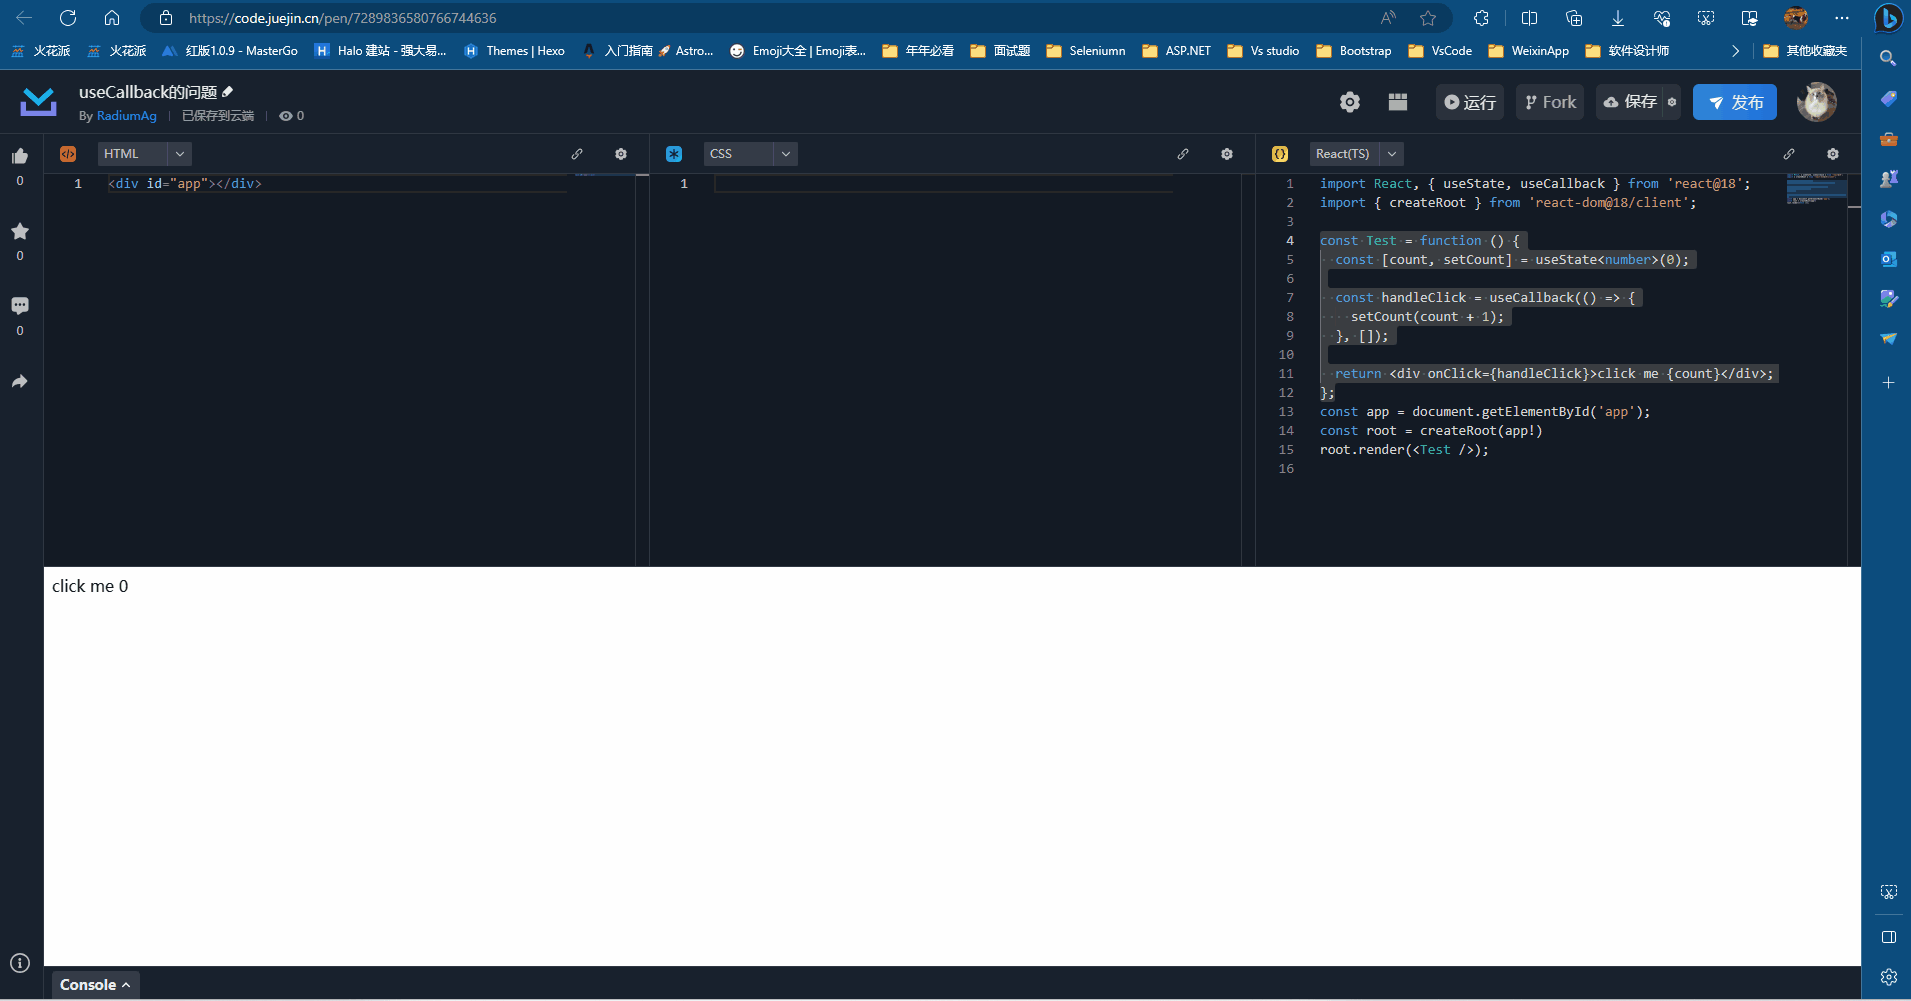Open the 年年必看 bookmarks folder
The width and height of the screenshot is (1911, 1001).
tap(918, 51)
